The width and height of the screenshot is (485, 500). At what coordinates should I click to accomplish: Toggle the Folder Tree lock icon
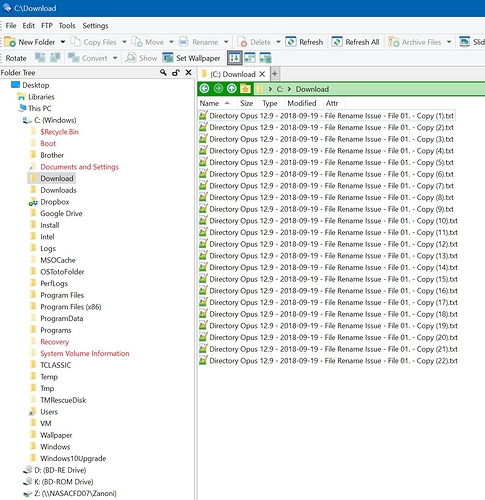point(176,72)
